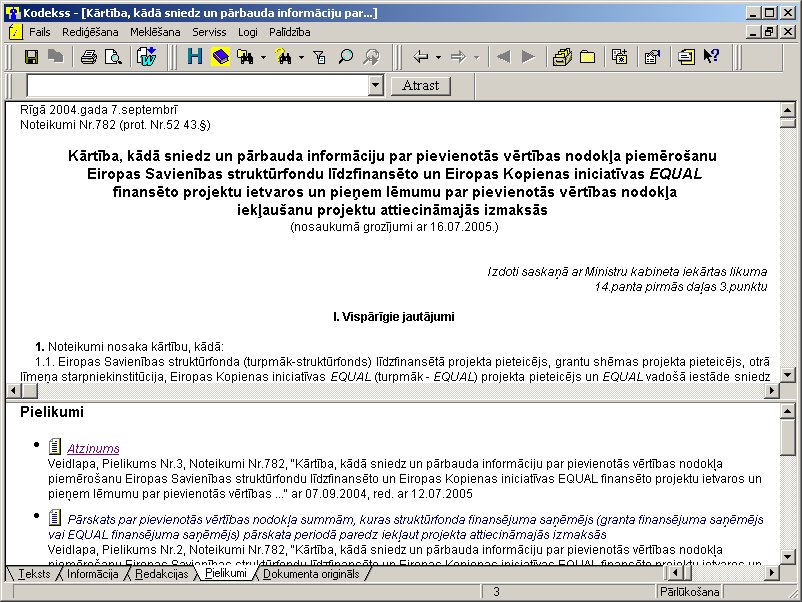Print the document using the printer icon
The height and width of the screenshot is (602, 802).
pyautogui.click(x=88, y=57)
